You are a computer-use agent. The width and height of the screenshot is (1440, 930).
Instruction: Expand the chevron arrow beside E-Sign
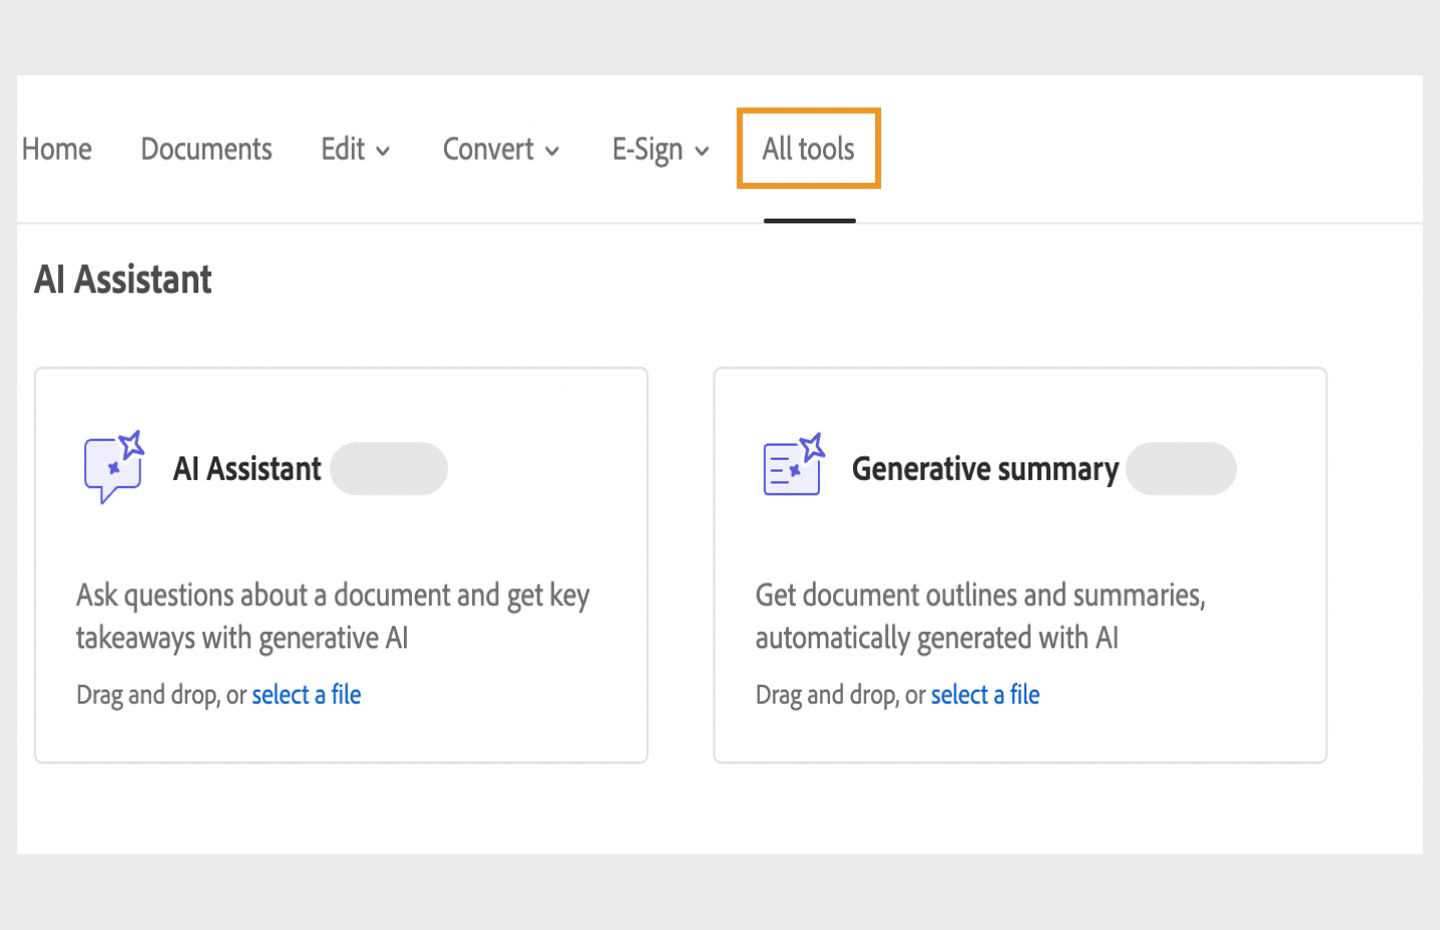[x=702, y=151]
